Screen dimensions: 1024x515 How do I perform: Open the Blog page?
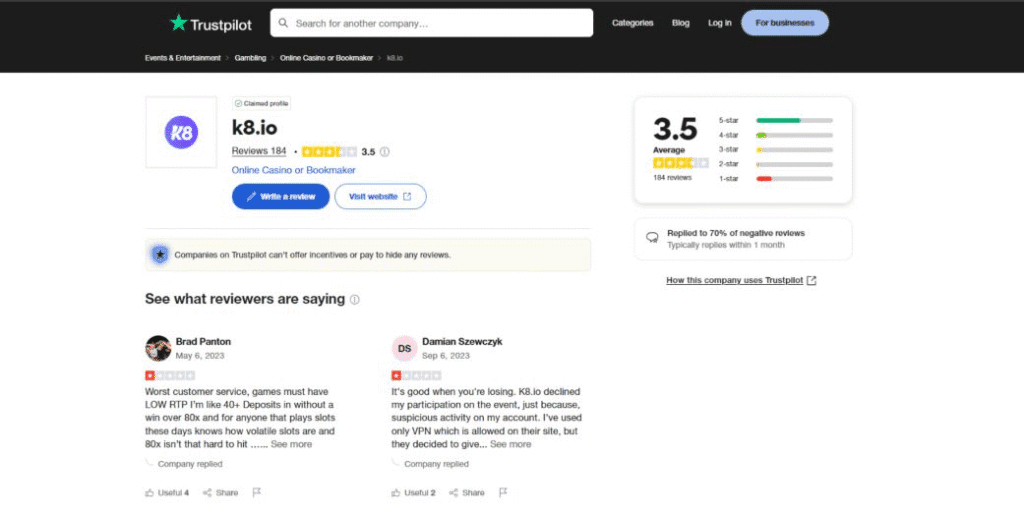(680, 23)
